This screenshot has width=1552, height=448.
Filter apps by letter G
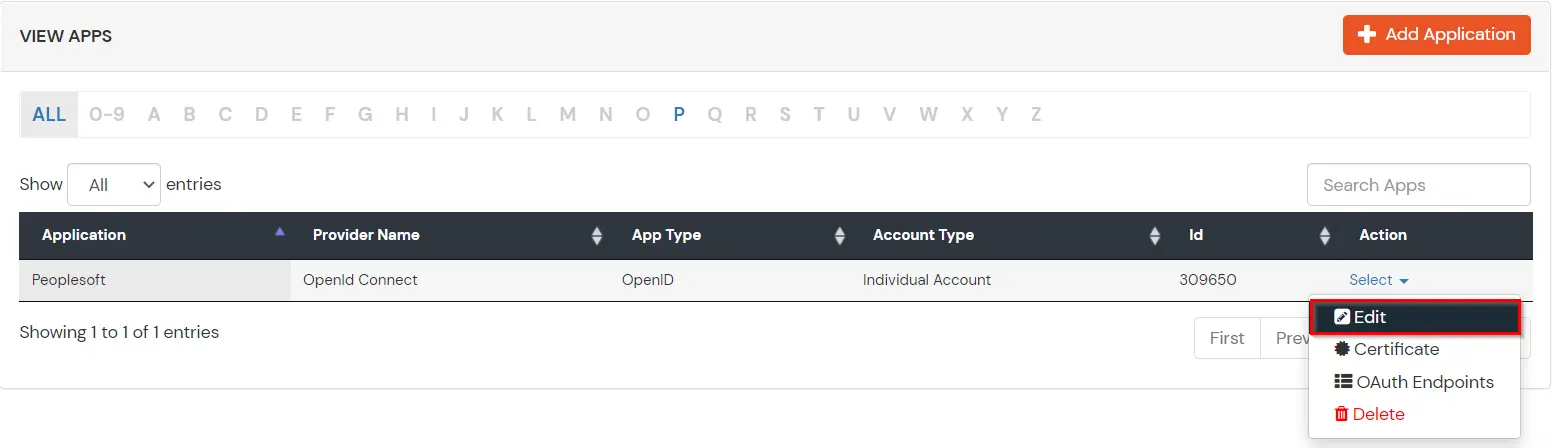pos(365,114)
